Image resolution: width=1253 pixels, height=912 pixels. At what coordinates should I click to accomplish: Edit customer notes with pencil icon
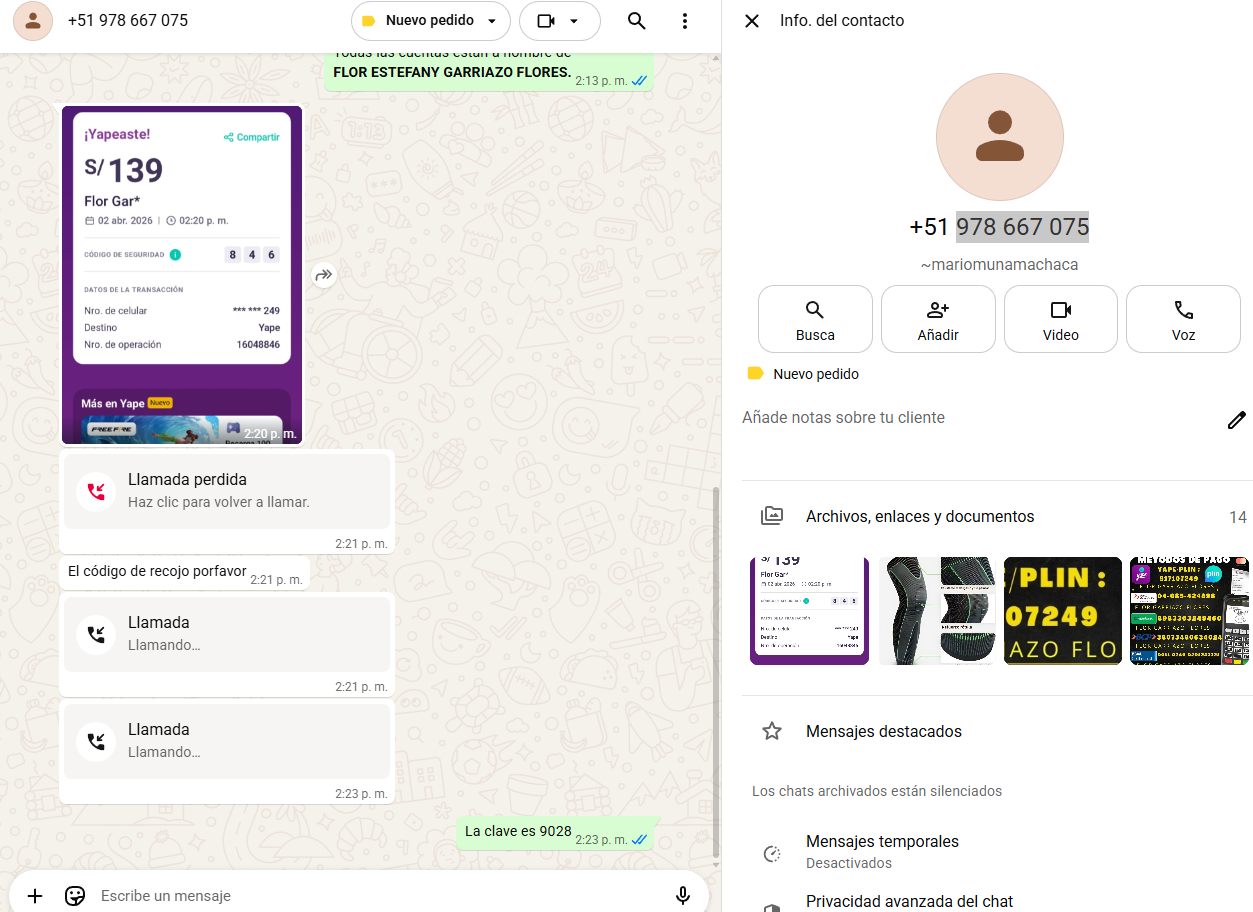[x=1236, y=420]
